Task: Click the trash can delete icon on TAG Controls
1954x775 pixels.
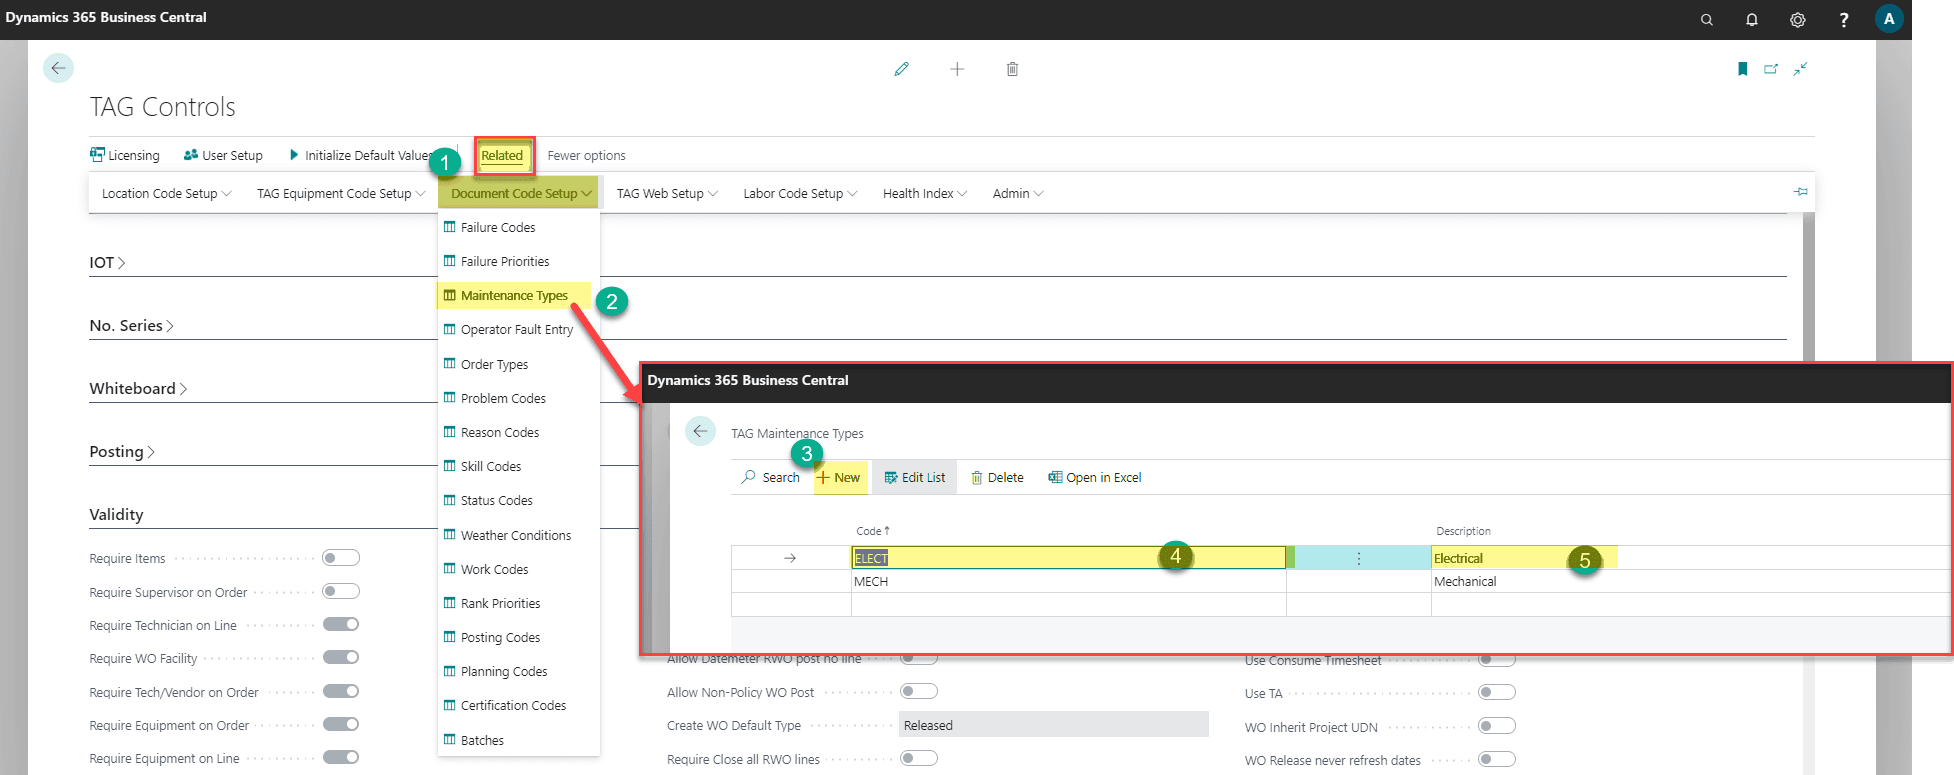Action: coord(1012,69)
